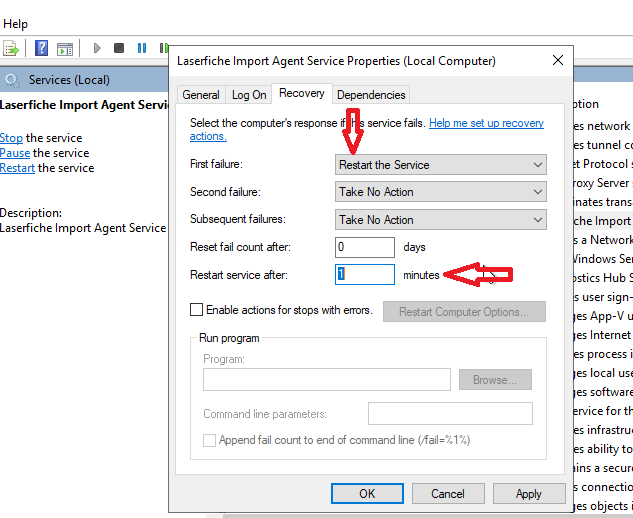Click the Start Service play icon

(x=97, y=48)
